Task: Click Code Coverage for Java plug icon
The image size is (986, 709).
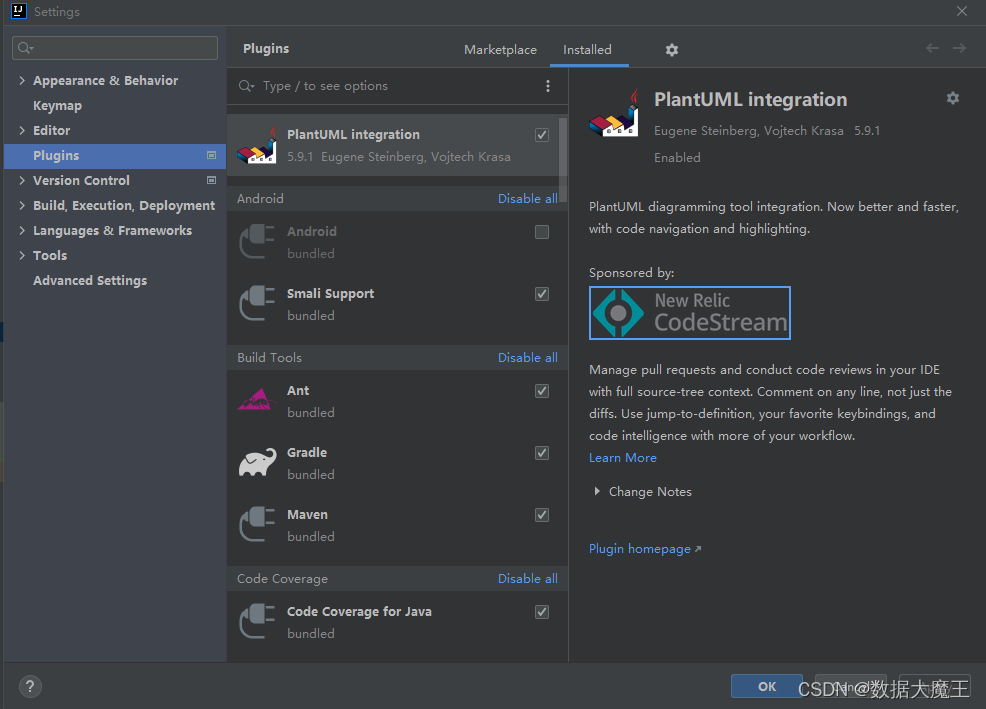Action: (x=257, y=622)
